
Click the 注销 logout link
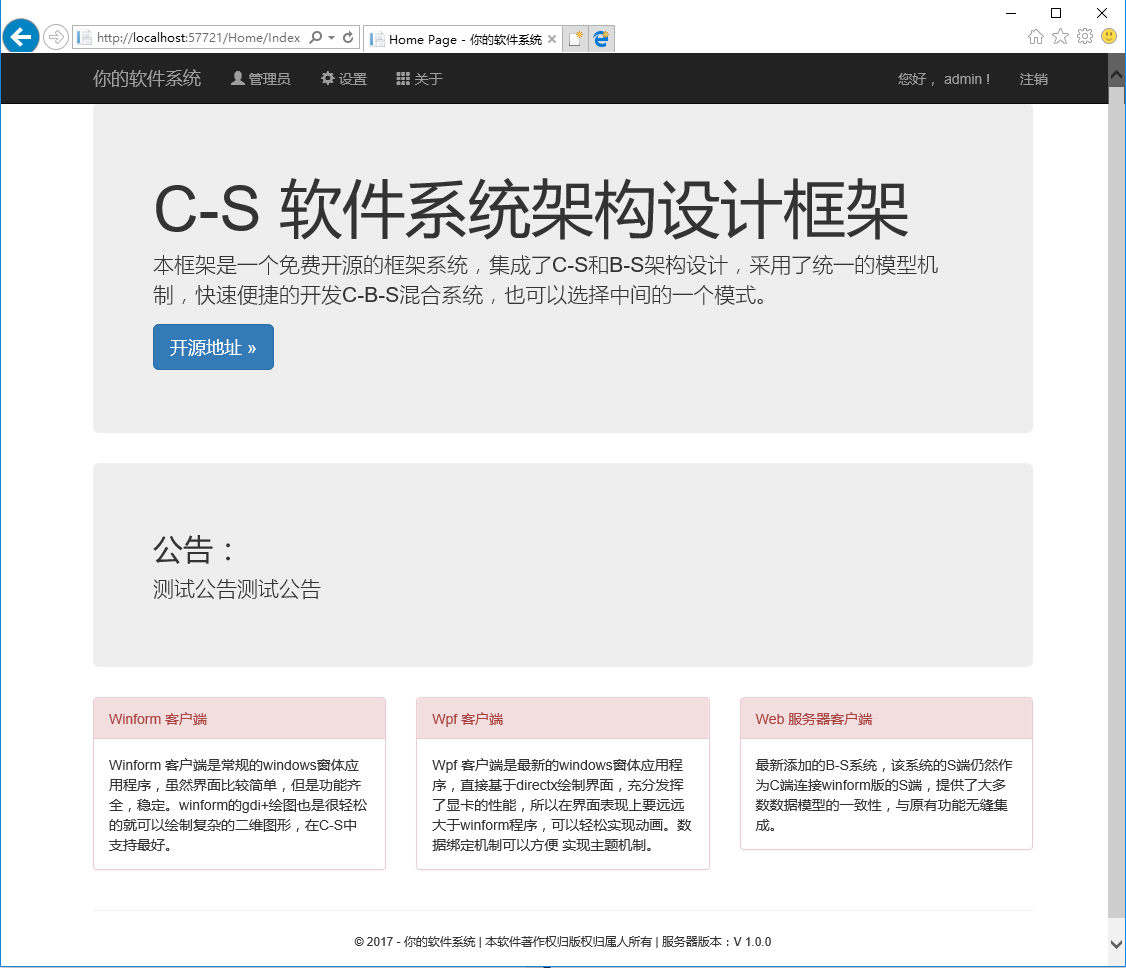pos(1033,79)
